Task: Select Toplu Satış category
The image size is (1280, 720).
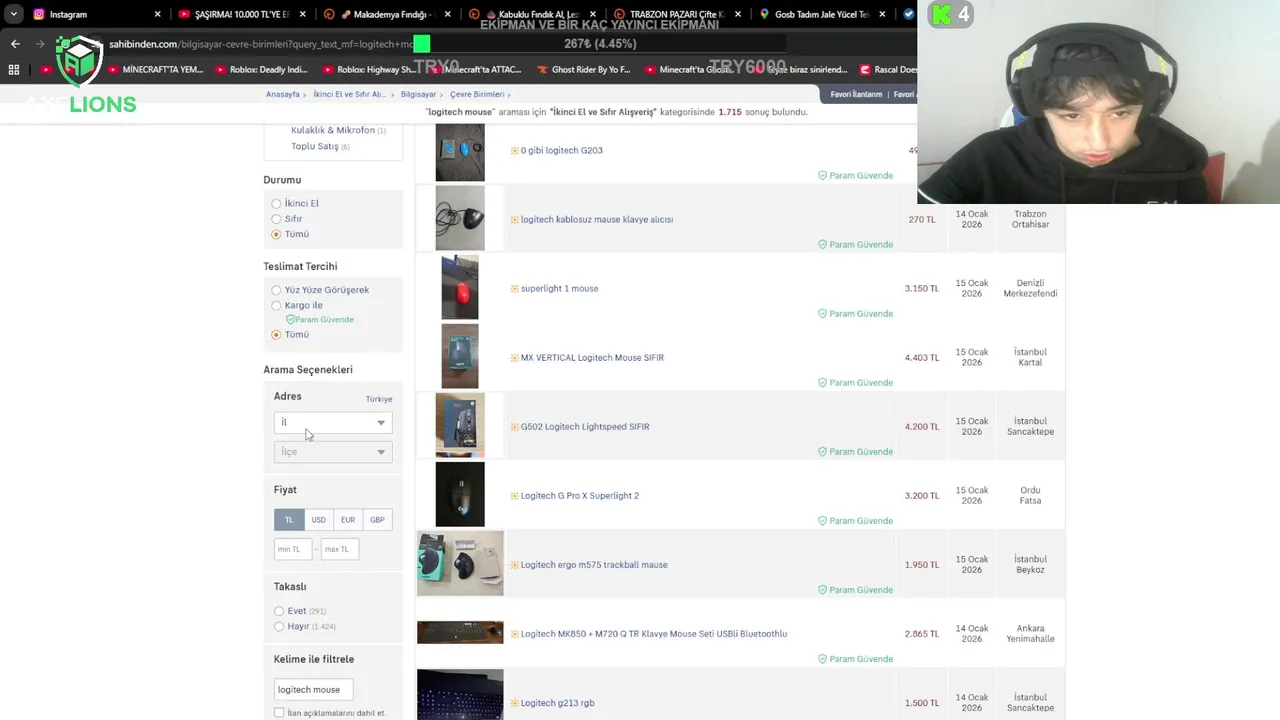Action: click(x=315, y=146)
